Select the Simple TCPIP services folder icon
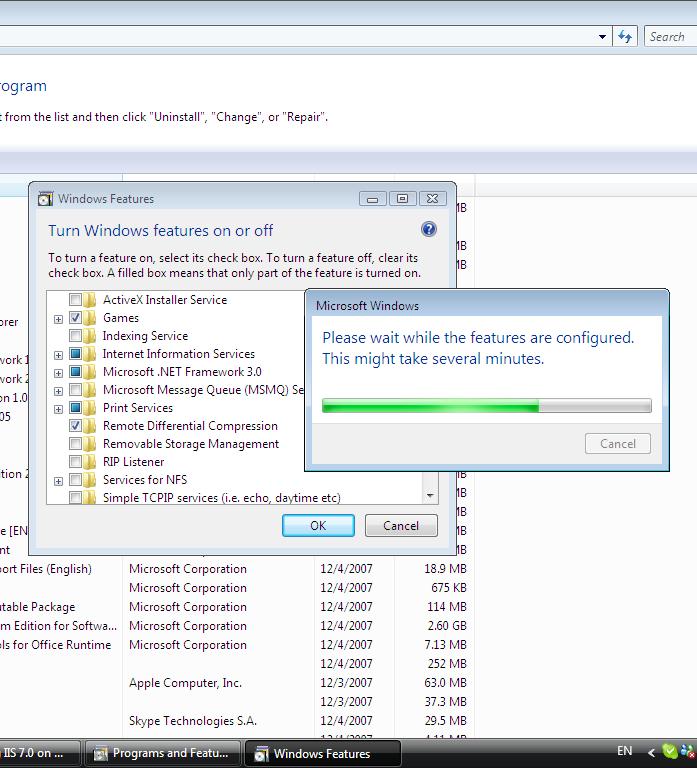The image size is (697, 768). coord(89,498)
